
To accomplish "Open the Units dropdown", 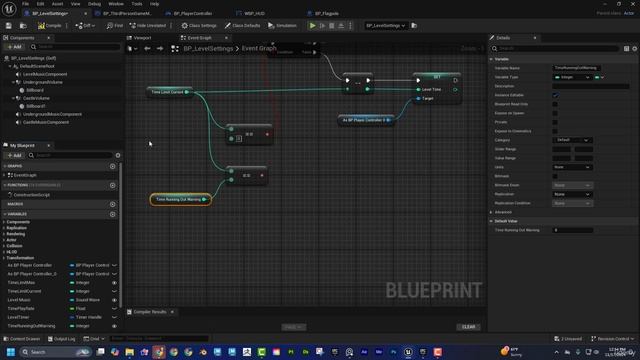I will [573, 167].
